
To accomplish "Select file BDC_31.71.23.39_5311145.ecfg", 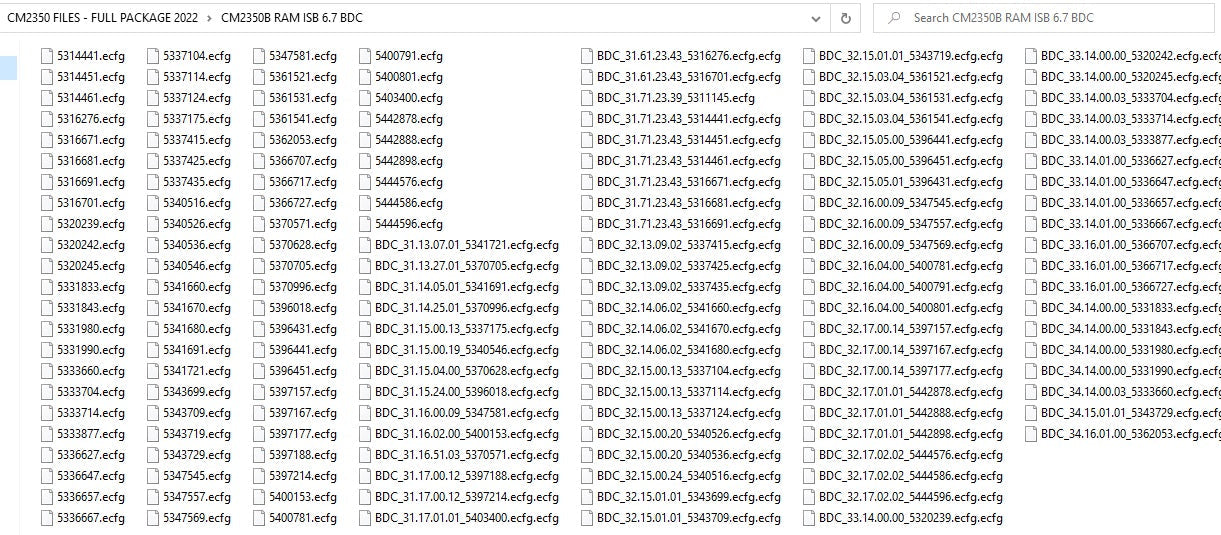I will tap(675, 98).
